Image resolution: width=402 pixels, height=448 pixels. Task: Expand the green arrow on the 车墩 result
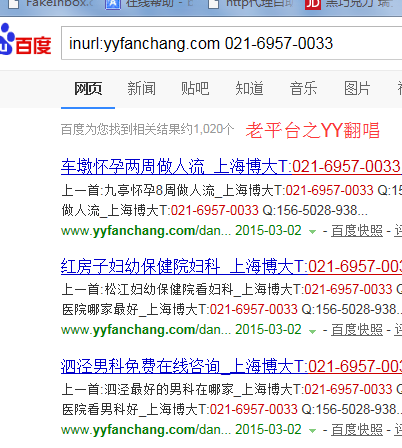tap(312, 232)
